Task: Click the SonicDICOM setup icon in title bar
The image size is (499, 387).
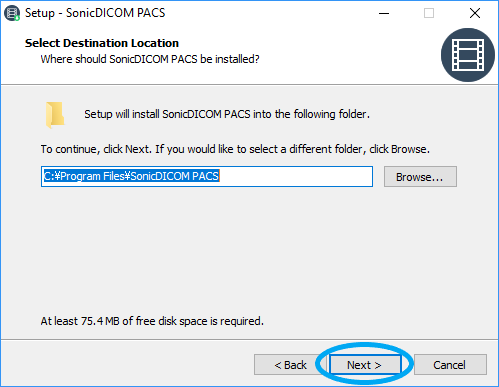Action: tap(12, 13)
